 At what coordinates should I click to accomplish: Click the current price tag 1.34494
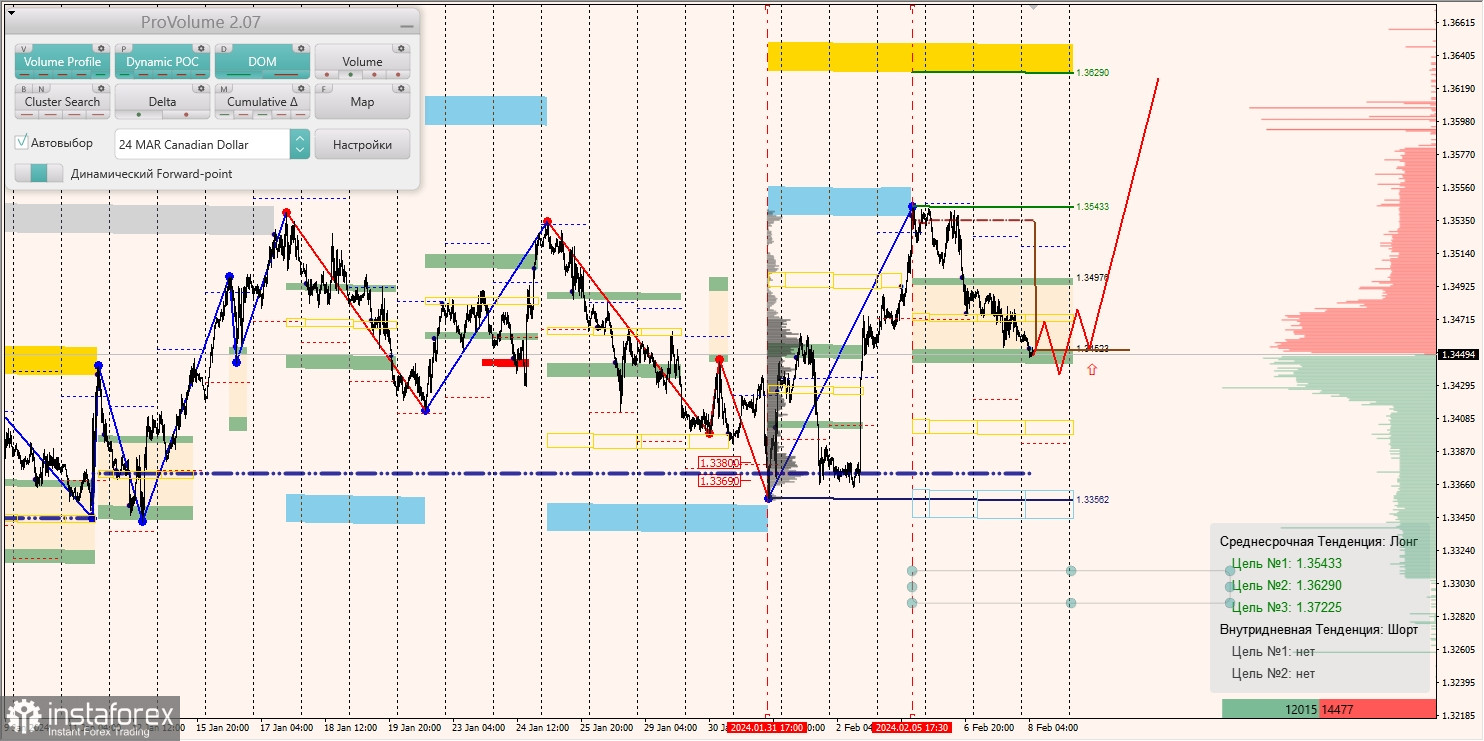pos(1459,354)
